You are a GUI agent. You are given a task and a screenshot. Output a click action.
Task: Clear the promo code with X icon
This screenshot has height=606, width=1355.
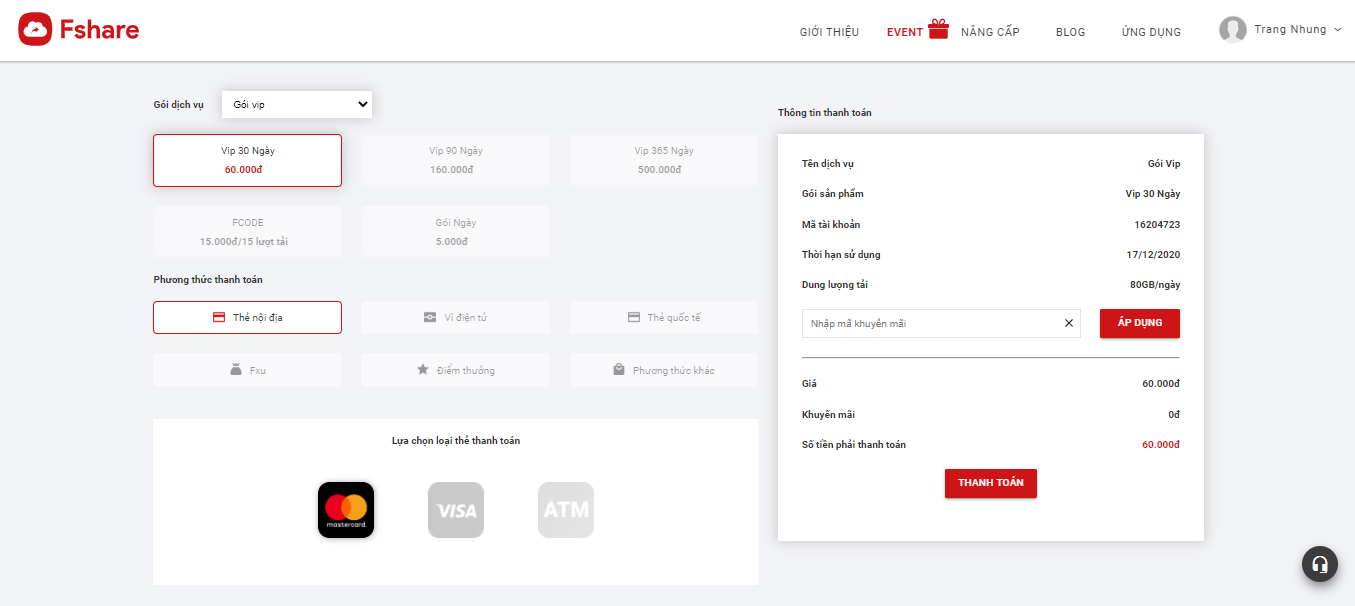[x=1068, y=323]
